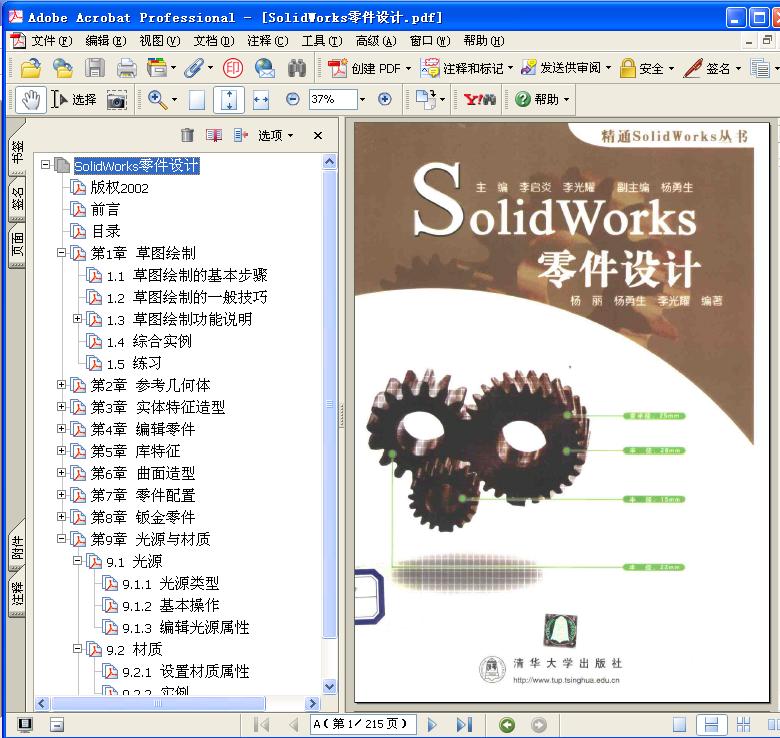The height and width of the screenshot is (738, 780).
Task: Delete bookmark with trash can icon
Action: click(187, 135)
